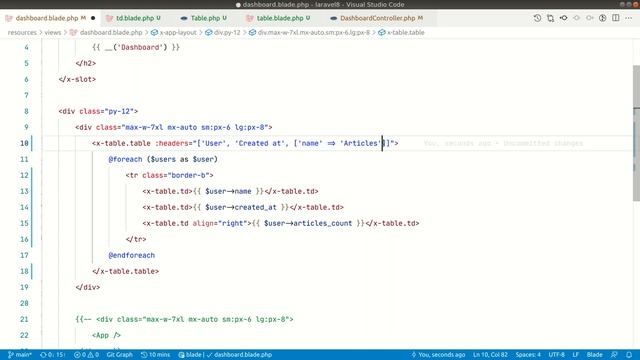Screen dimensions: 640x360
Task: Click the Ln 10, Col 82 position
Action: (x=490, y=354)
